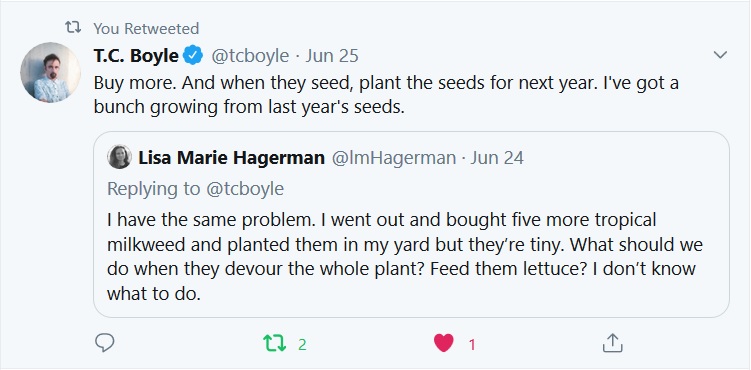
Task: Click the retweet count number 2
Action: tap(302, 344)
